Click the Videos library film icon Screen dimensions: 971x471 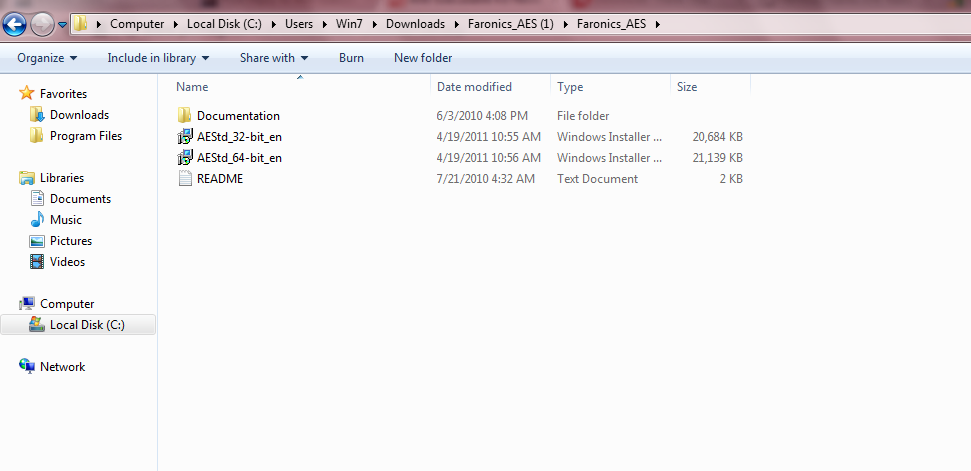[37, 262]
